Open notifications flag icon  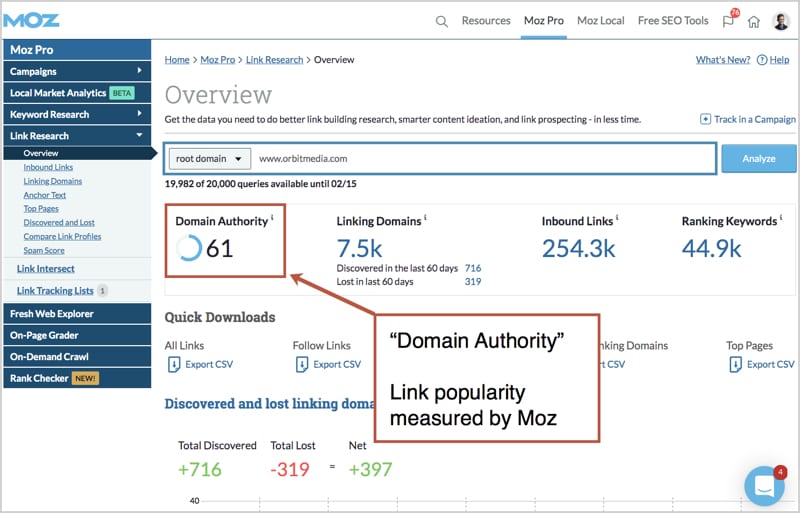coord(729,21)
